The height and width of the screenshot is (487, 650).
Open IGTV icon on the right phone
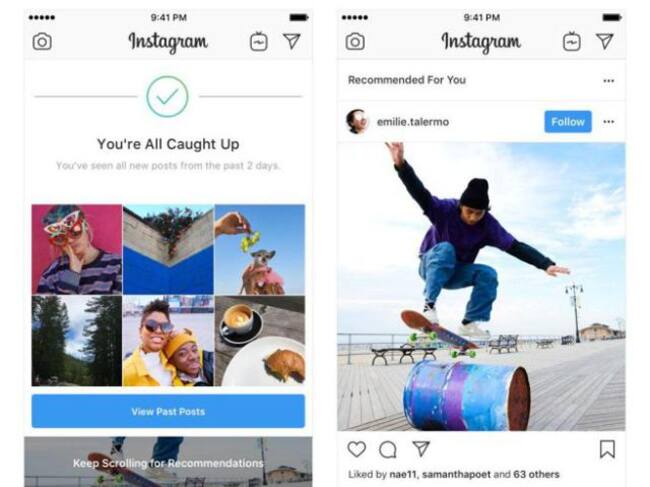pyautogui.click(x=572, y=41)
